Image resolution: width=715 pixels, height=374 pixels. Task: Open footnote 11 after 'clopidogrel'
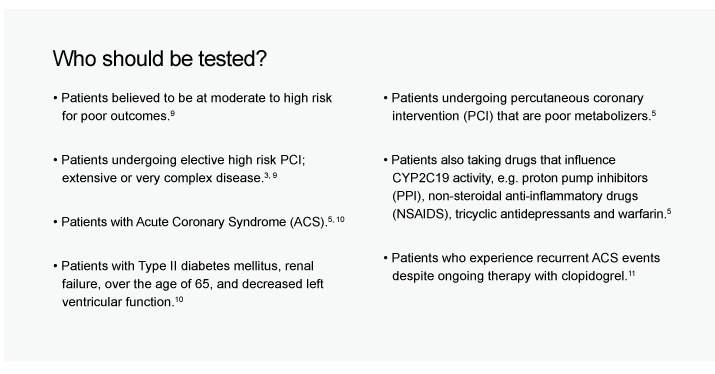click(632, 274)
